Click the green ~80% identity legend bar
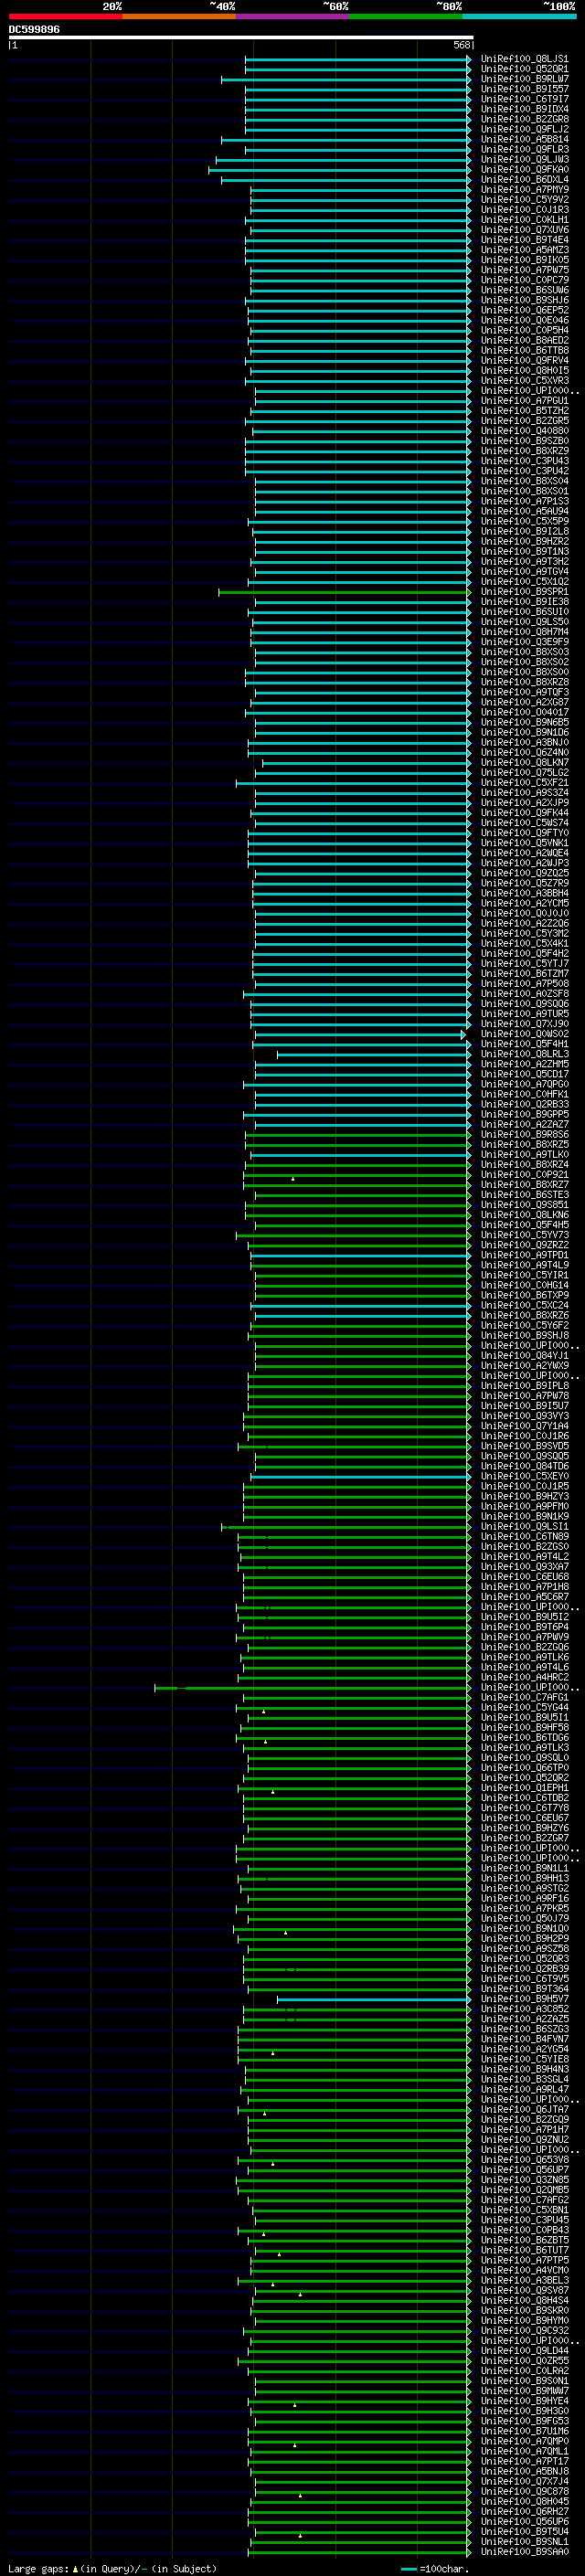Image resolution: width=585 pixels, height=2576 pixels. (406, 16)
